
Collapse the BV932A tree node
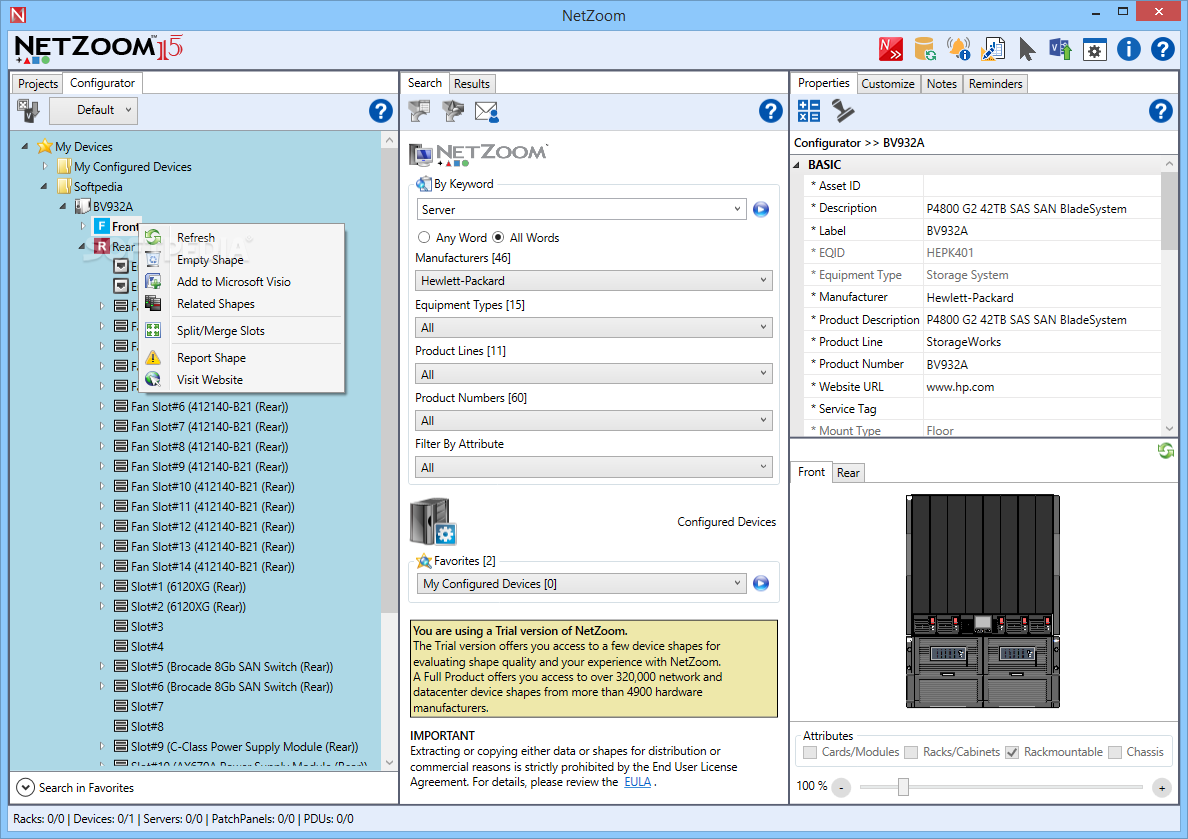click(63, 206)
